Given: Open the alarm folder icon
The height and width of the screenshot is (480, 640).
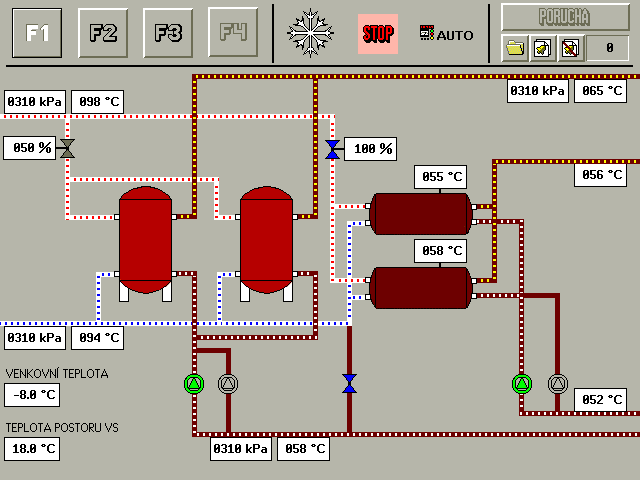Looking at the screenshot, I should tap(515, 47).
